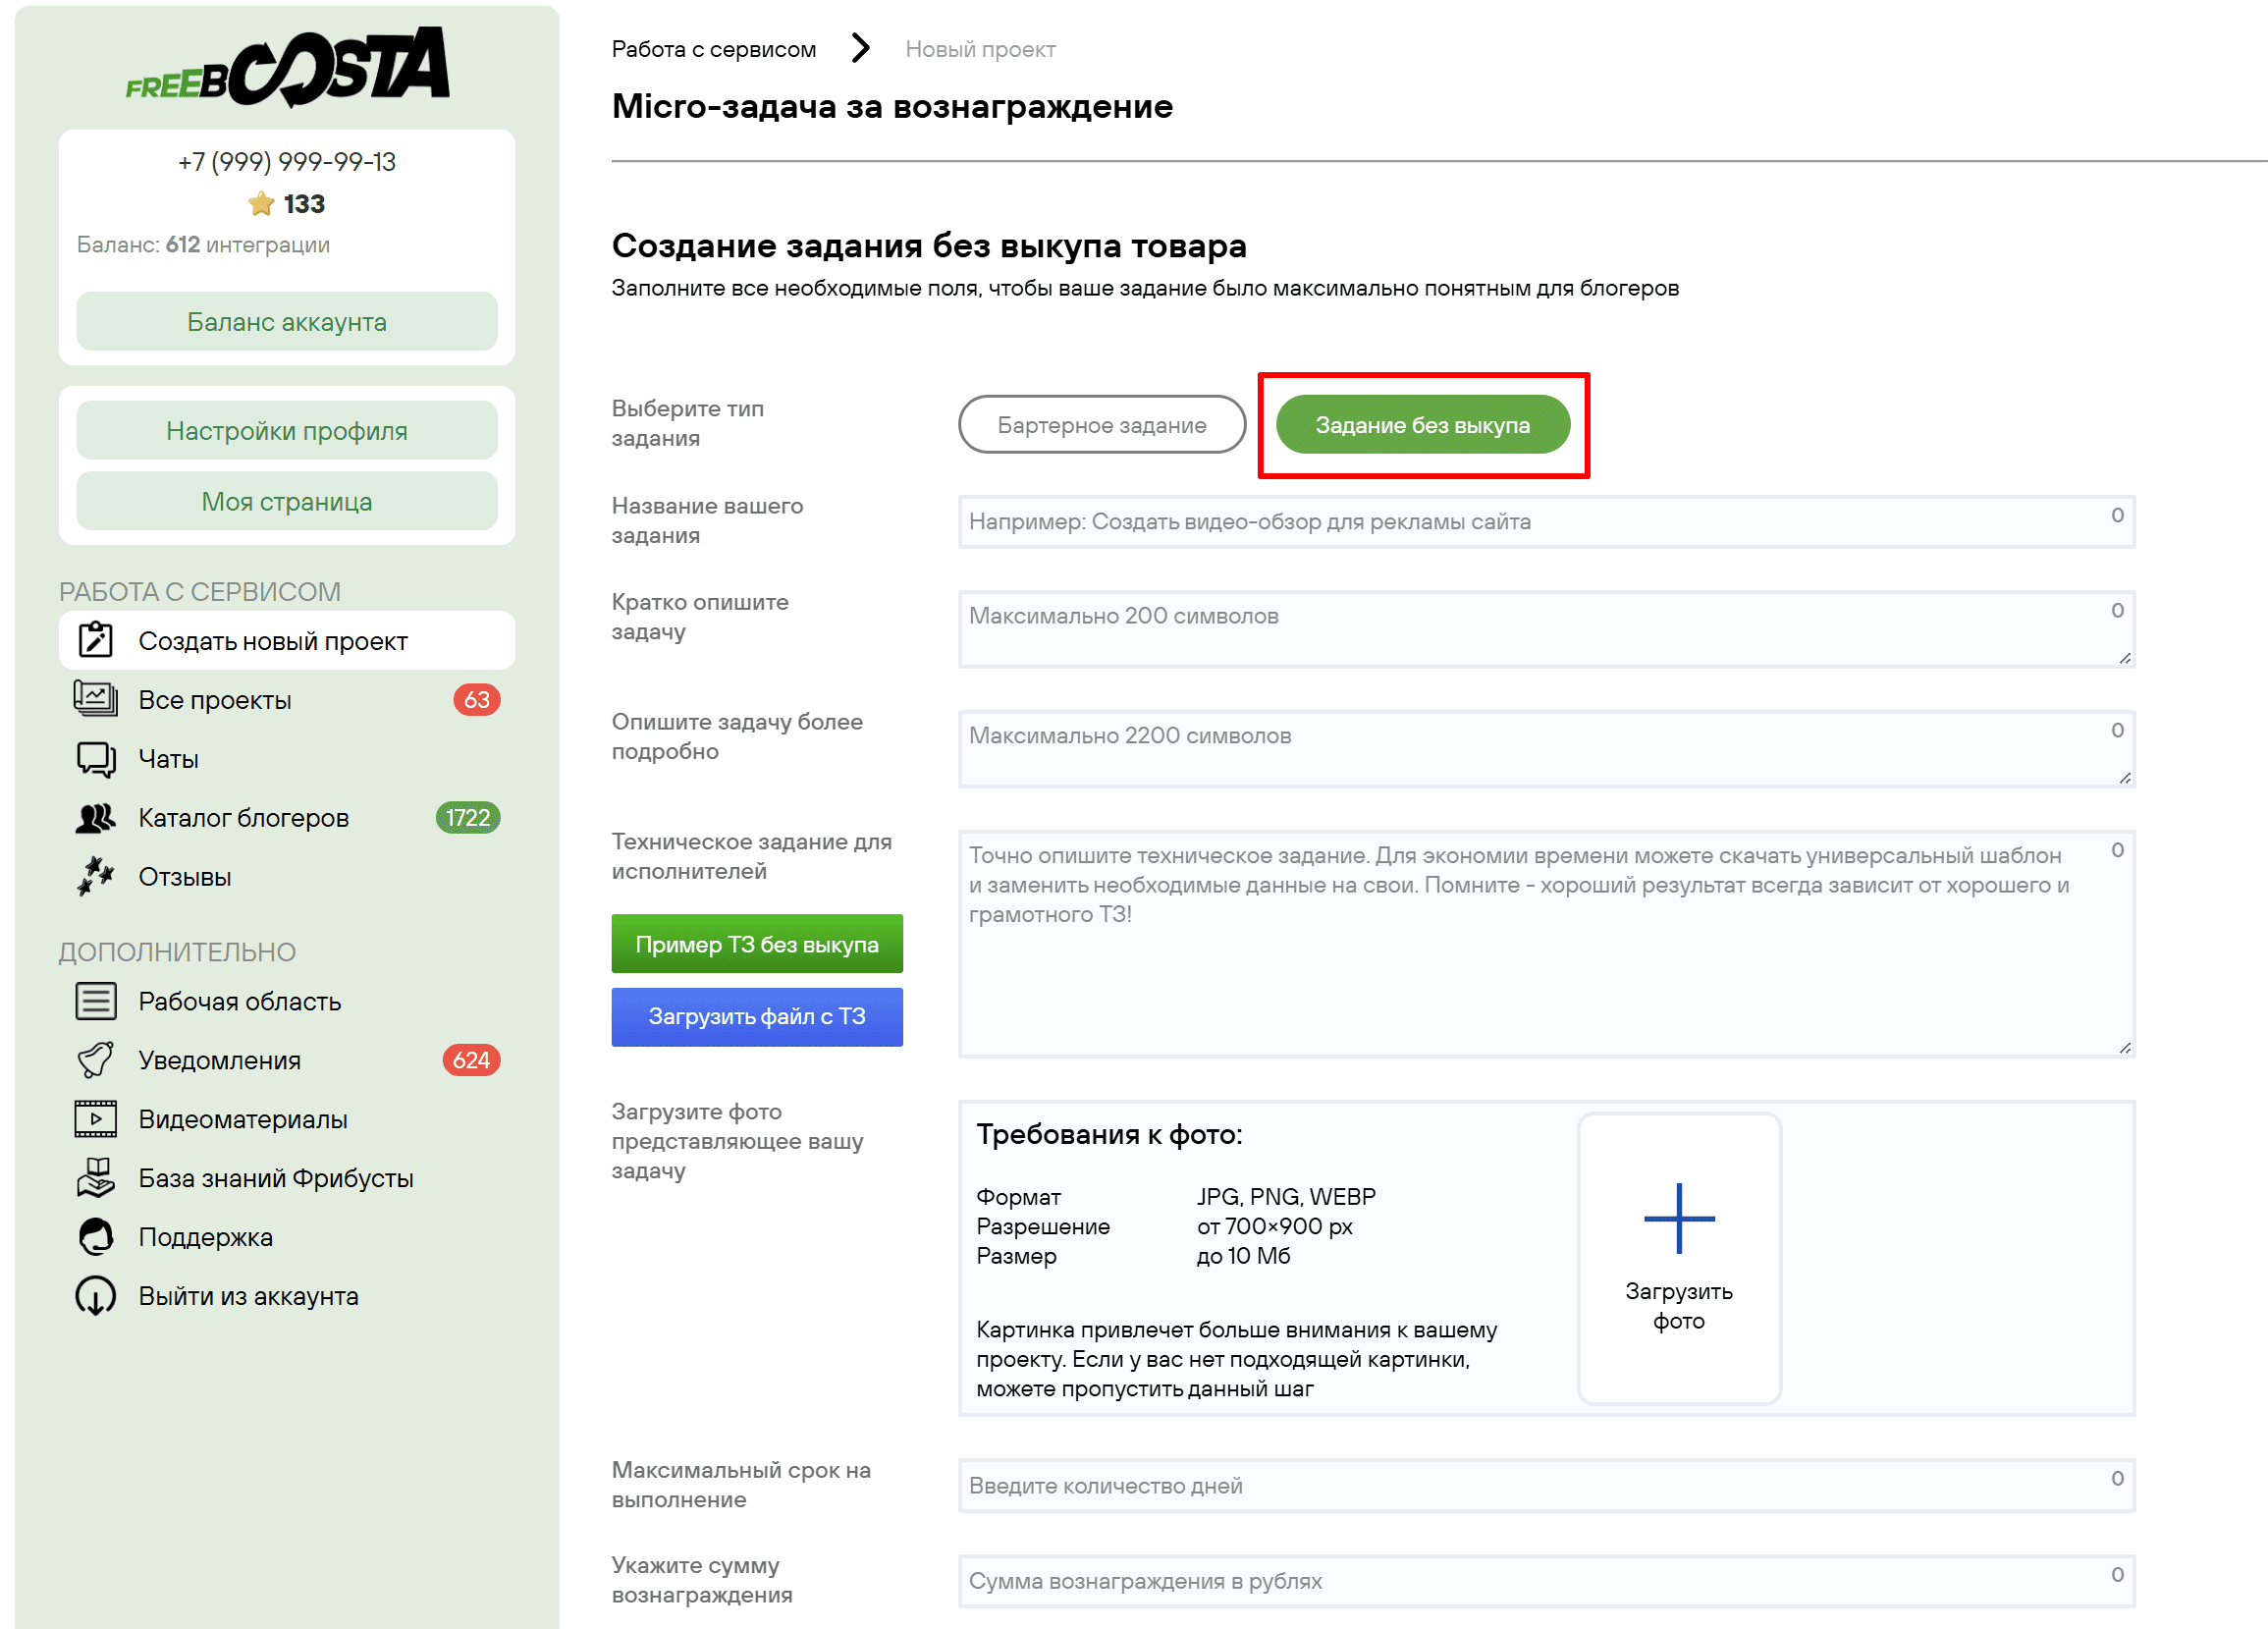Open Создать новый проект menu item
Image resolution: width=2268 pixels, height=1629 pixels.
pos(287,640)
